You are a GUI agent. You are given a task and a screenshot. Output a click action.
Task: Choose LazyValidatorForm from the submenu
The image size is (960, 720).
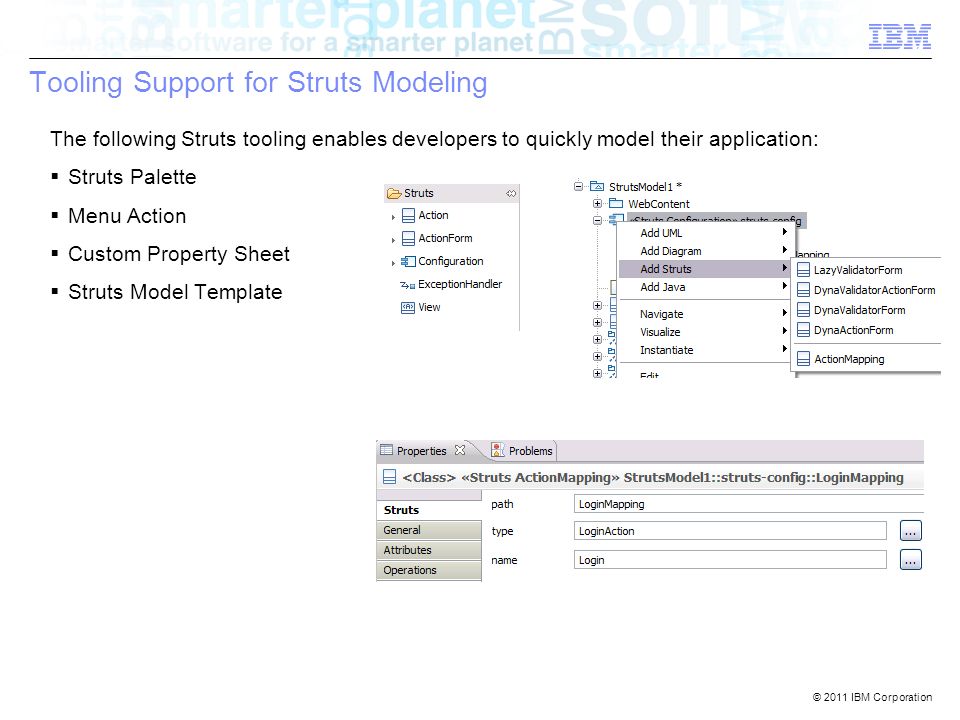(866, 270)
